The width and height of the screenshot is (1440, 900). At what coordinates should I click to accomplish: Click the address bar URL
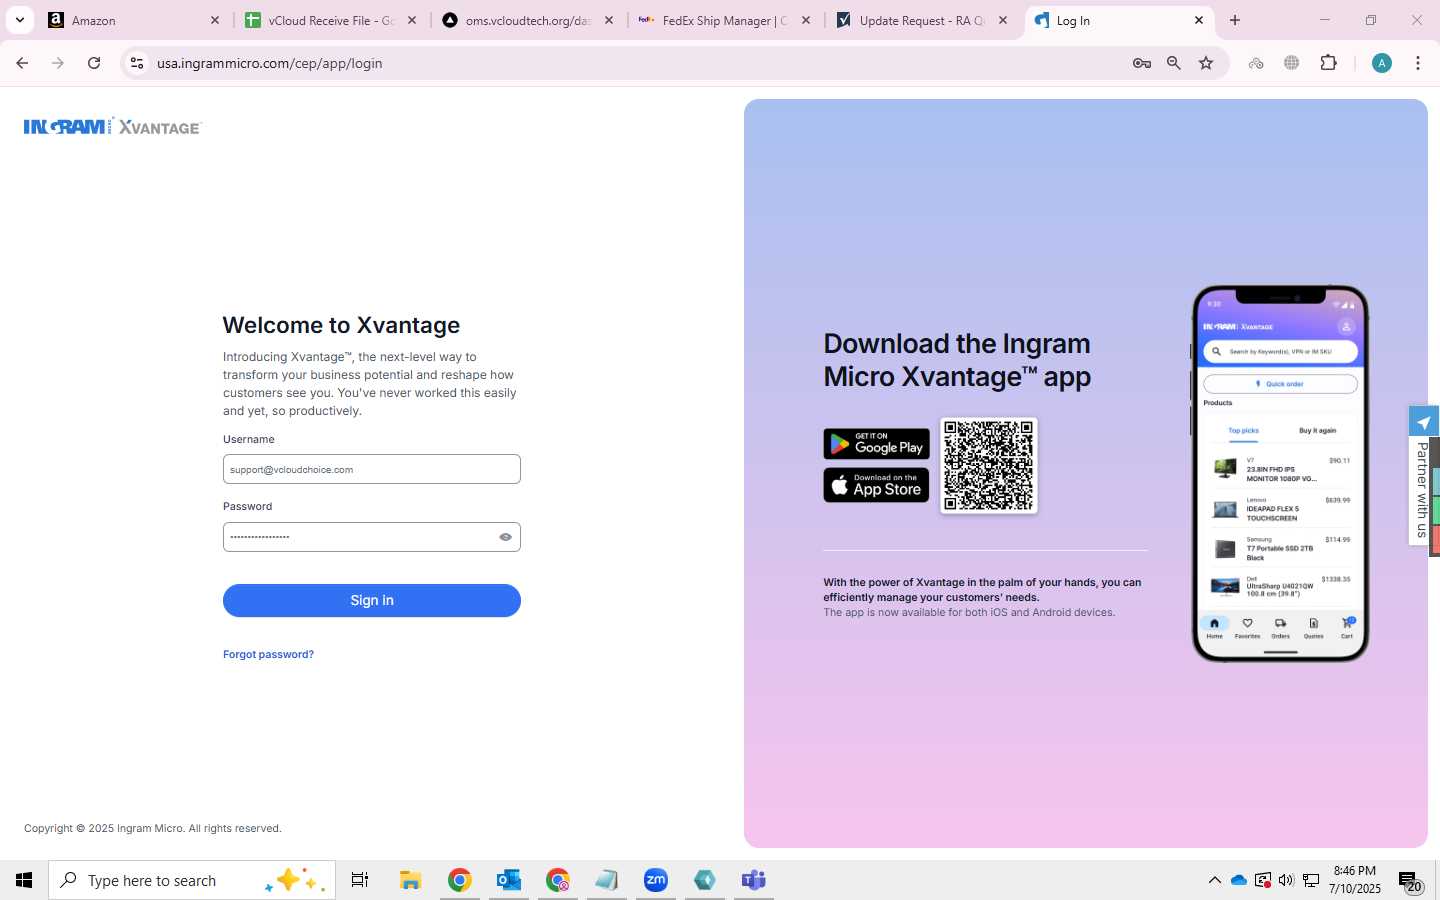[270, 63]
